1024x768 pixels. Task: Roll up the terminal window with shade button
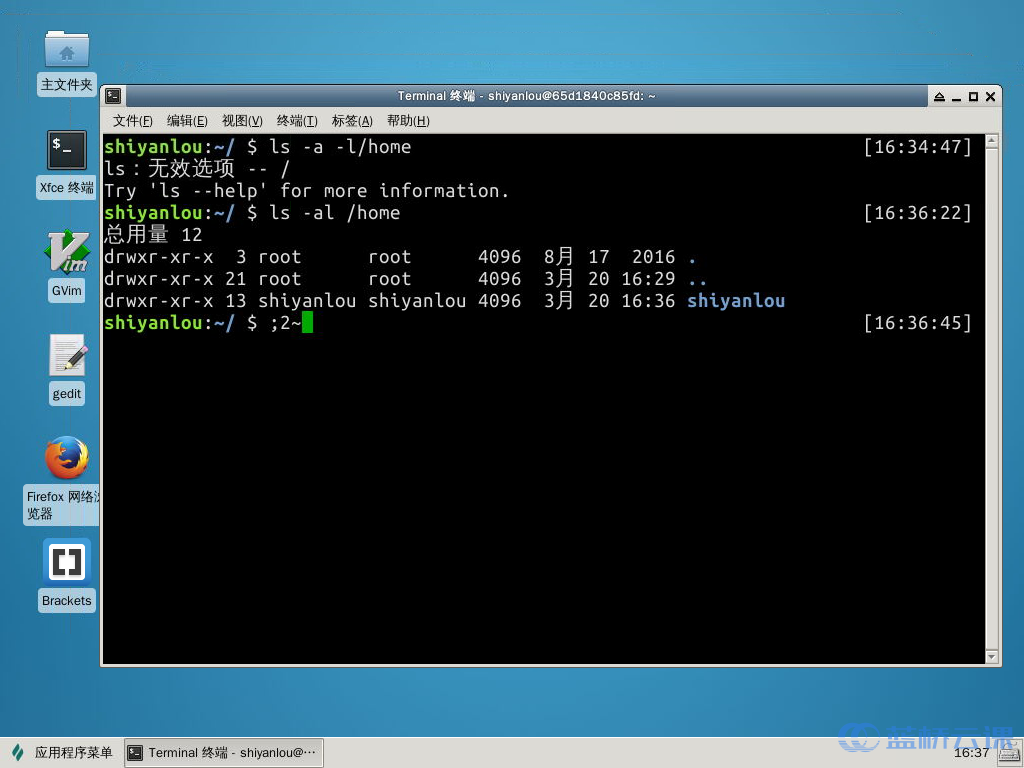click(939, 97)
